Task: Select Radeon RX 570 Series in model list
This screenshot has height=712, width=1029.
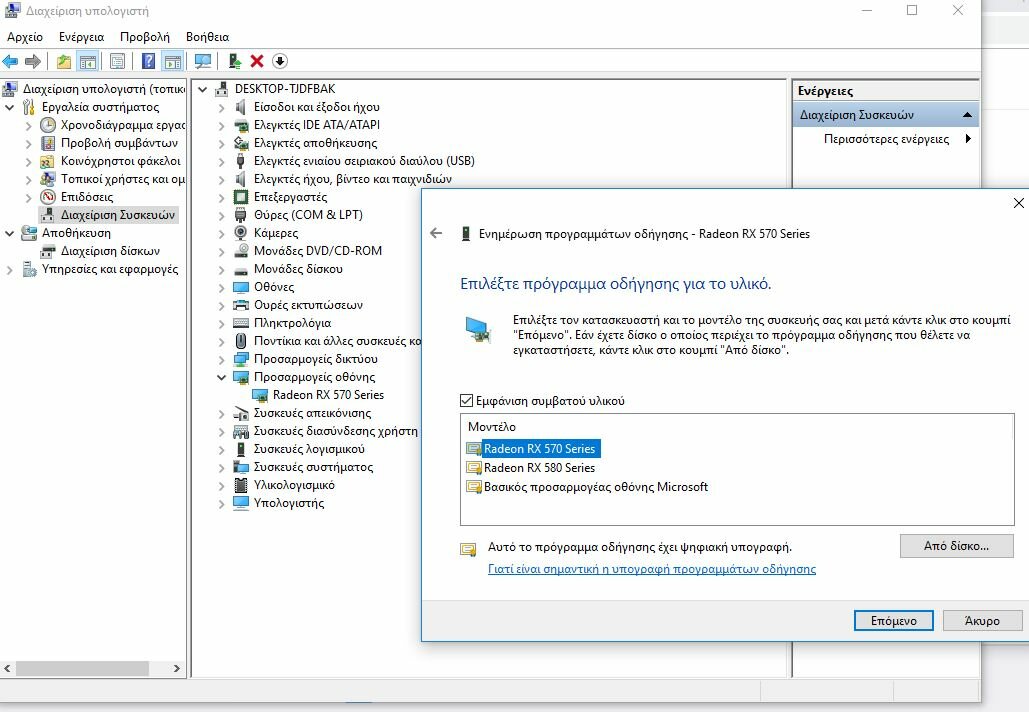Action: tap(539, 449)
